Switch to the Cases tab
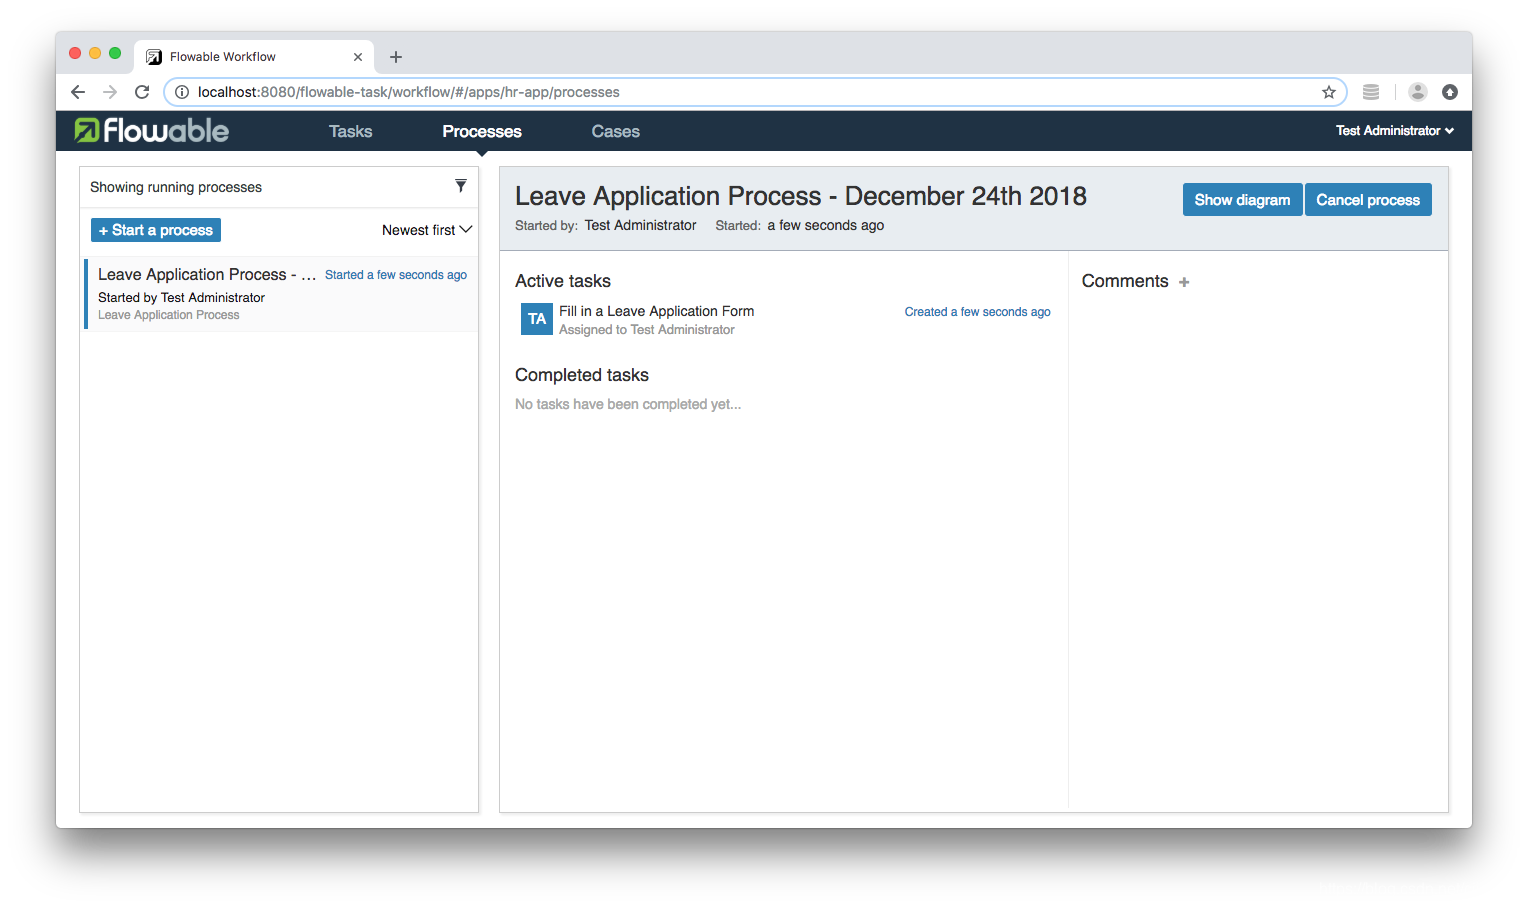The image size is (1528, 908). (615, 131)
